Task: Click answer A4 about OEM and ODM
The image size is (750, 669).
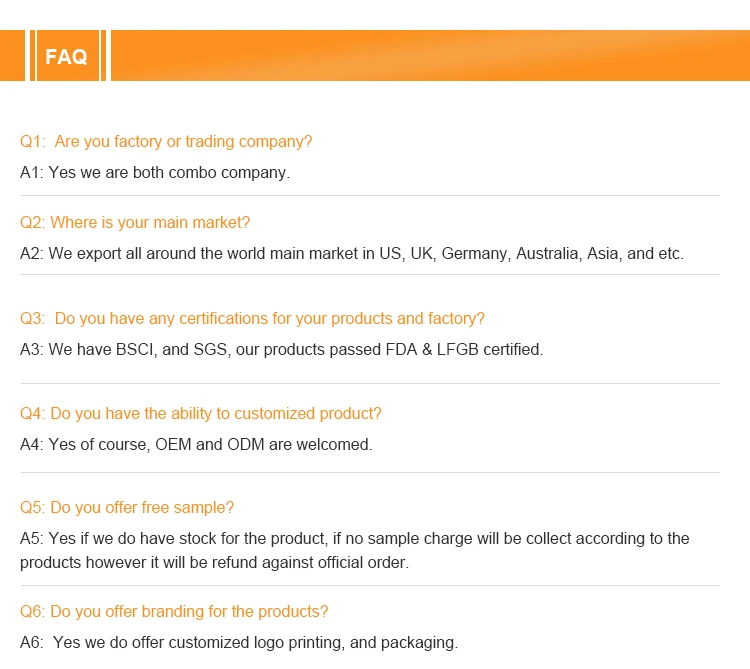Action: tap(196, 445)
